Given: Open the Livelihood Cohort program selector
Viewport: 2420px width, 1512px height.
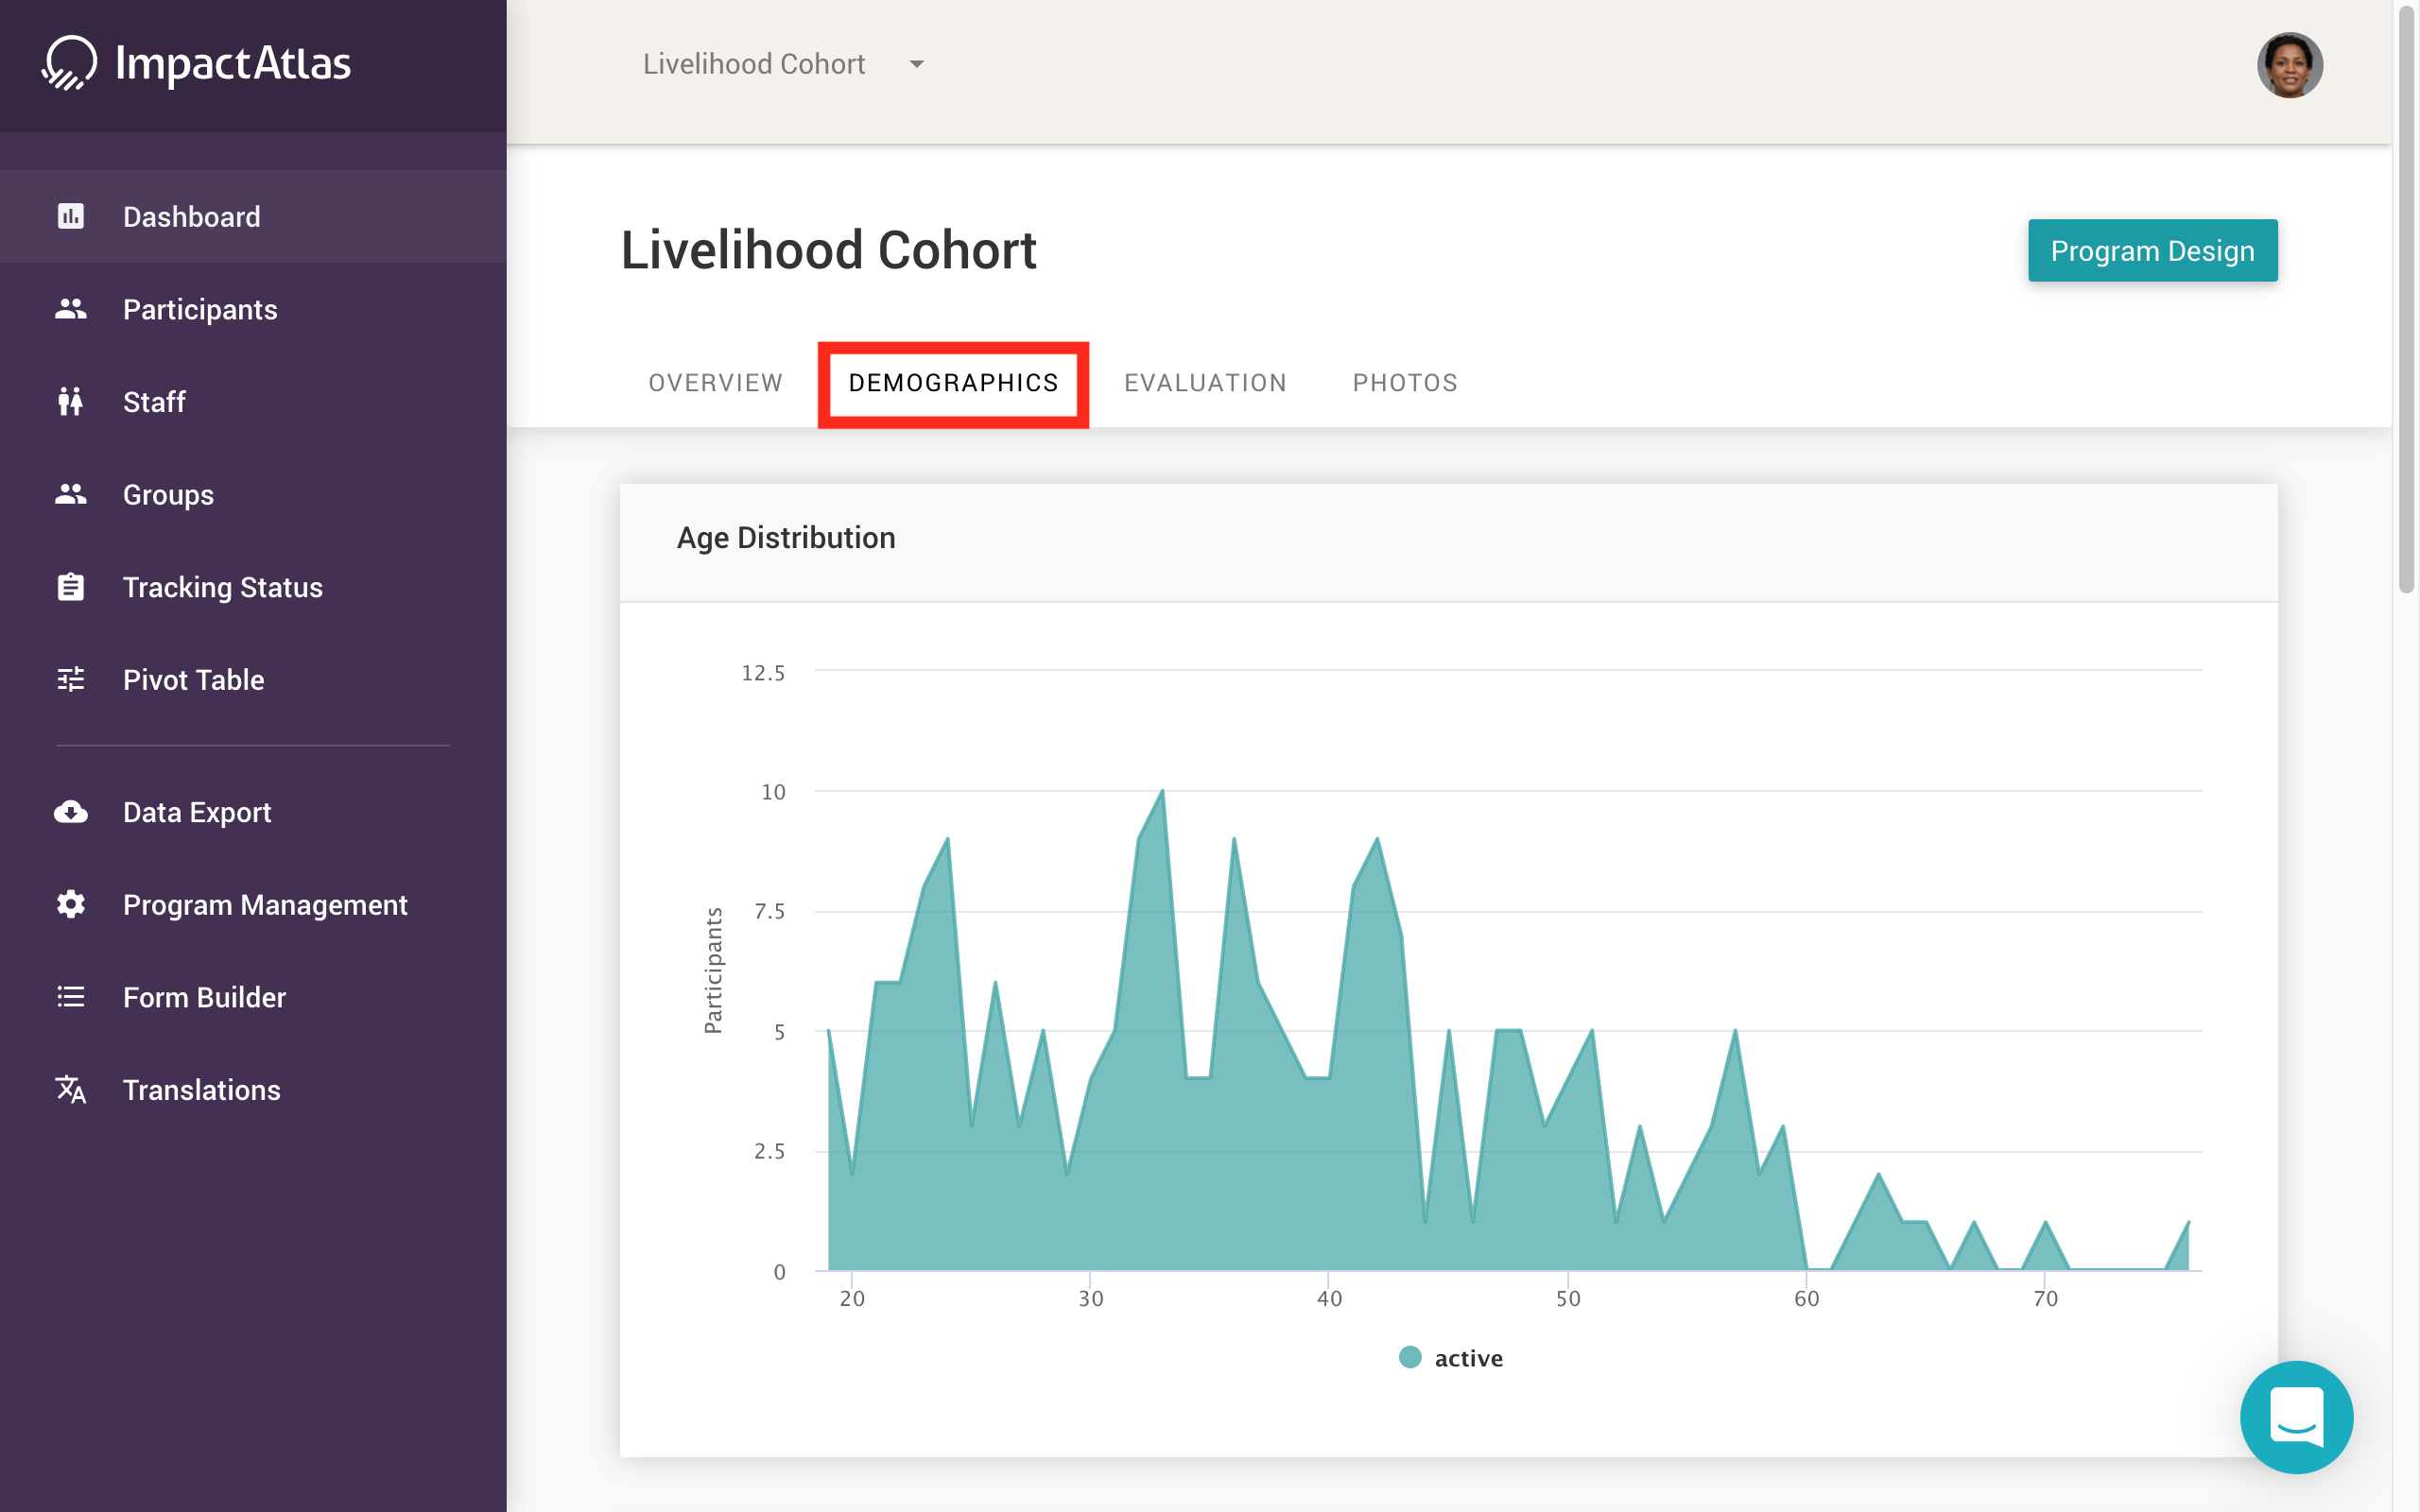Looking at the screenshot, I should point(754,64).
